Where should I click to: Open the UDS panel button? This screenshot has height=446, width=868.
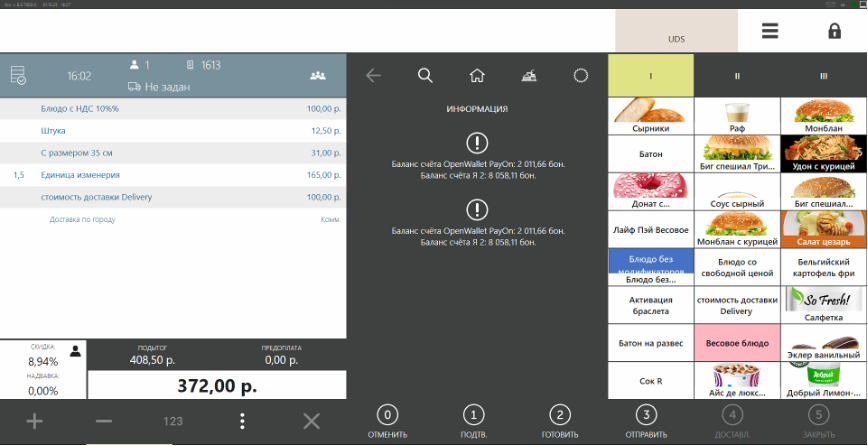click(x=676, y=31)
